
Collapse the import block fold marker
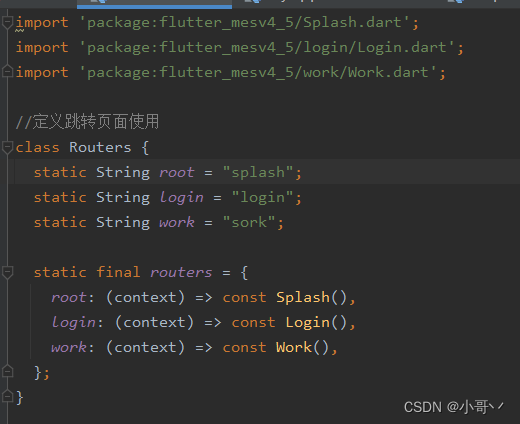(7, 22)
